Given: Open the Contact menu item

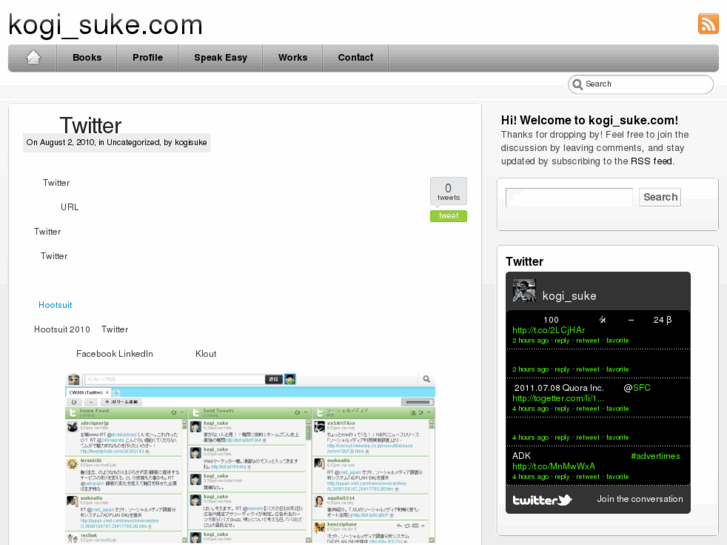Looking at the screenshot, I should click(355, 58).
